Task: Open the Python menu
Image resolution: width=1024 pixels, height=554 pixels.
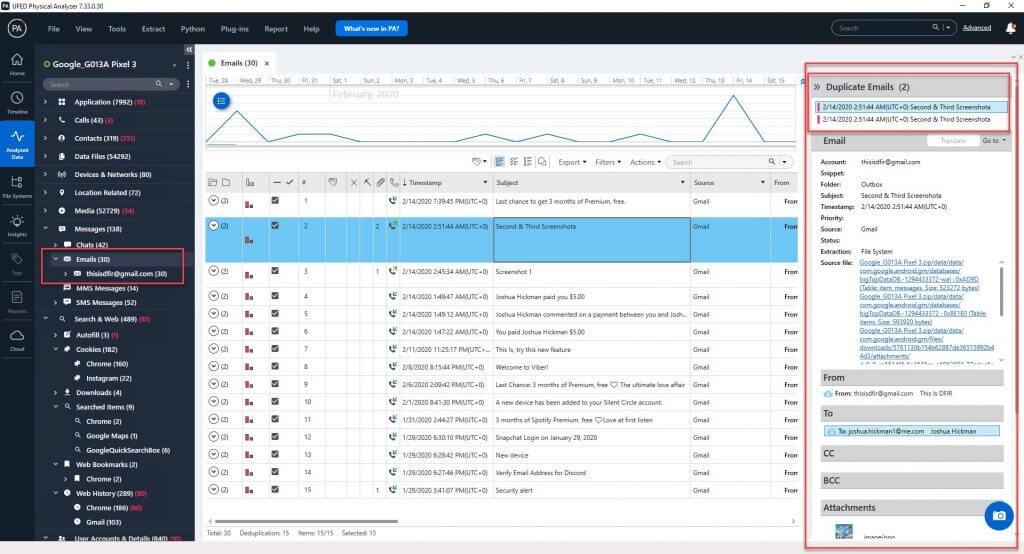Action: pos(193,29)
